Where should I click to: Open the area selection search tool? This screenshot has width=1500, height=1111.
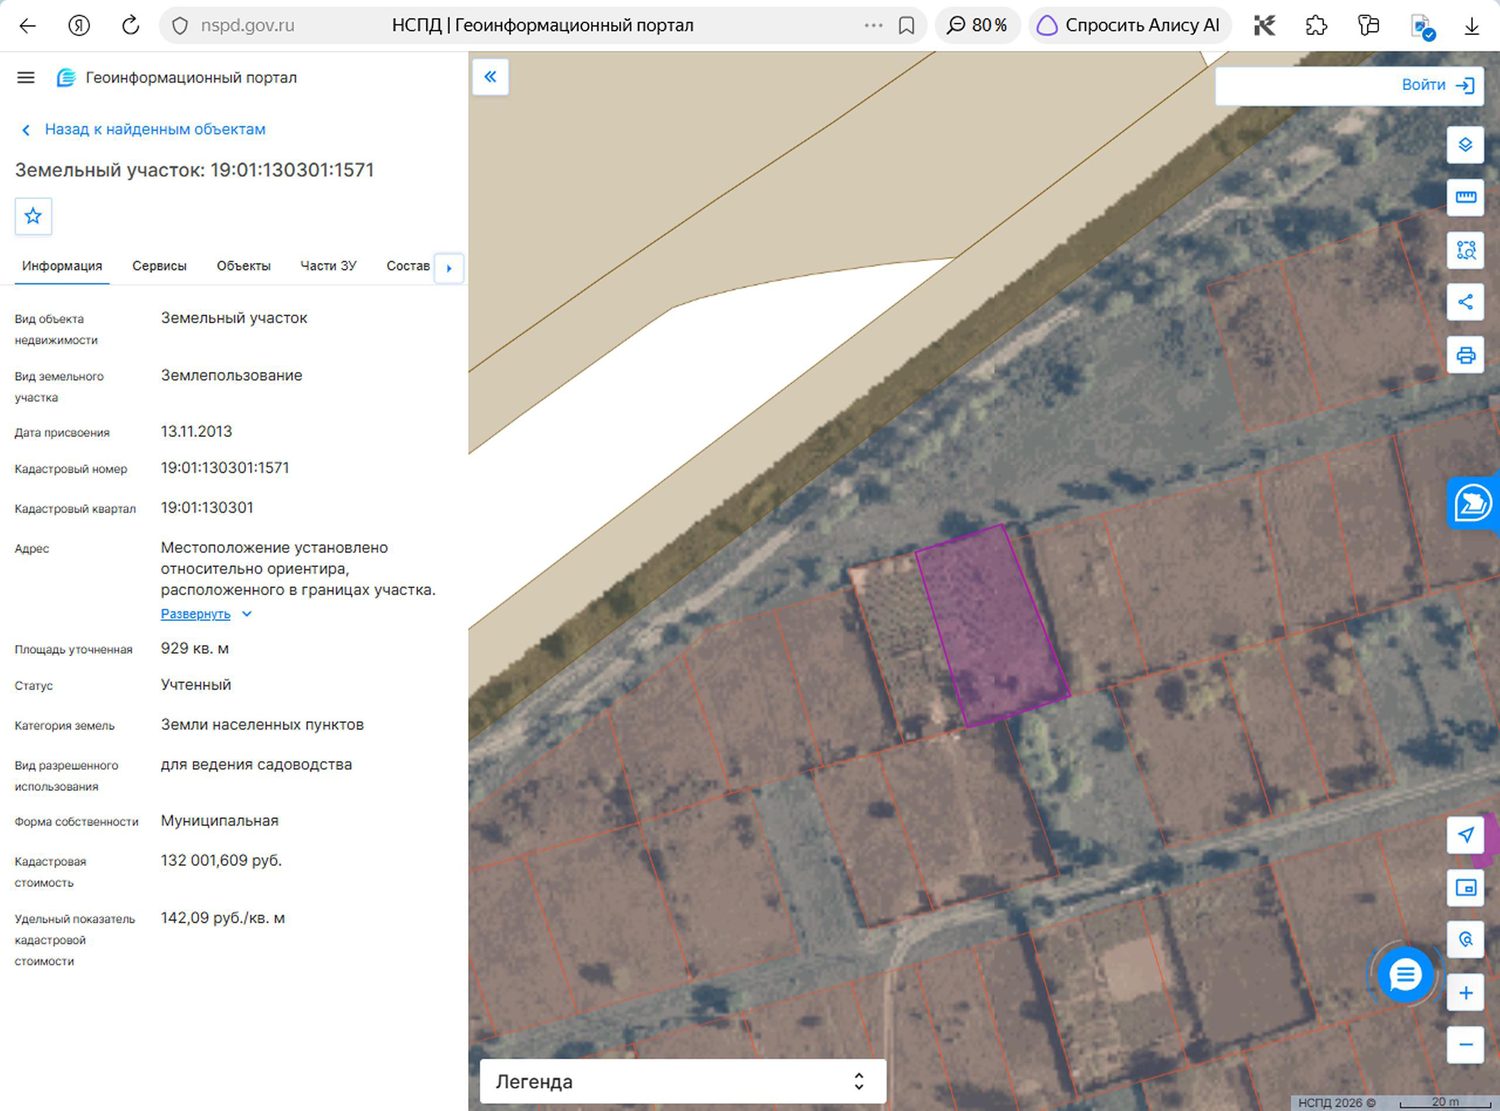click(x=1465, y=250)
